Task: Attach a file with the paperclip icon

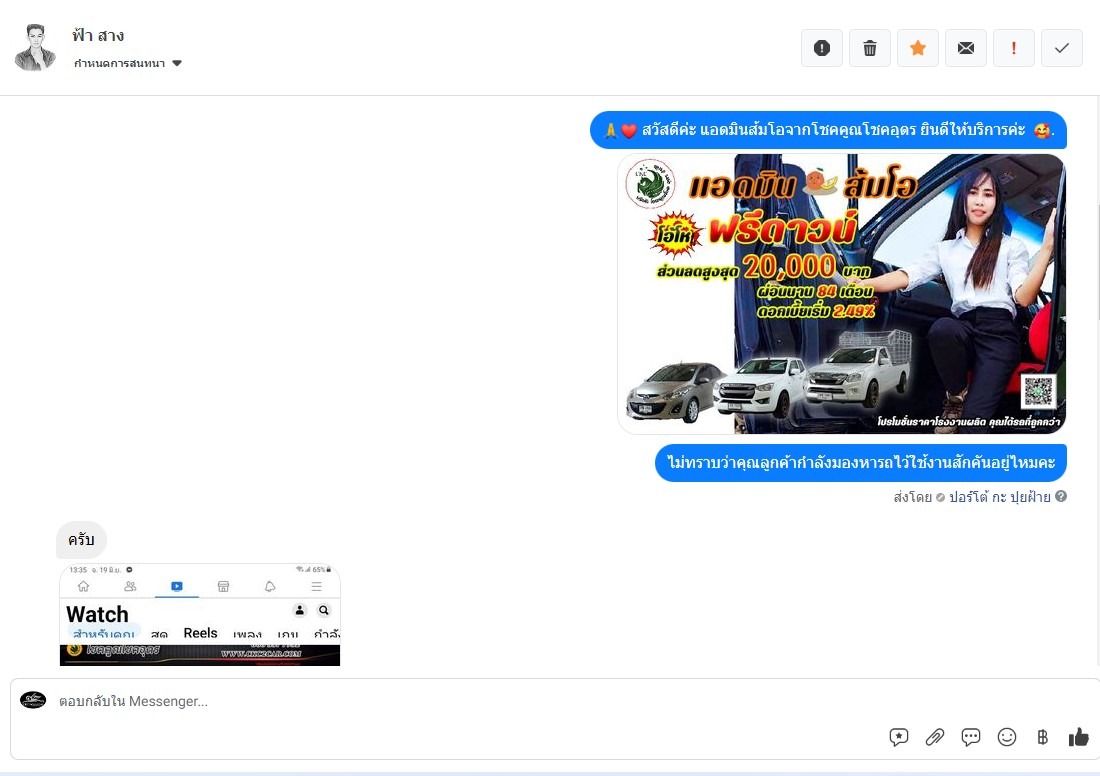Action: (935, 737)
